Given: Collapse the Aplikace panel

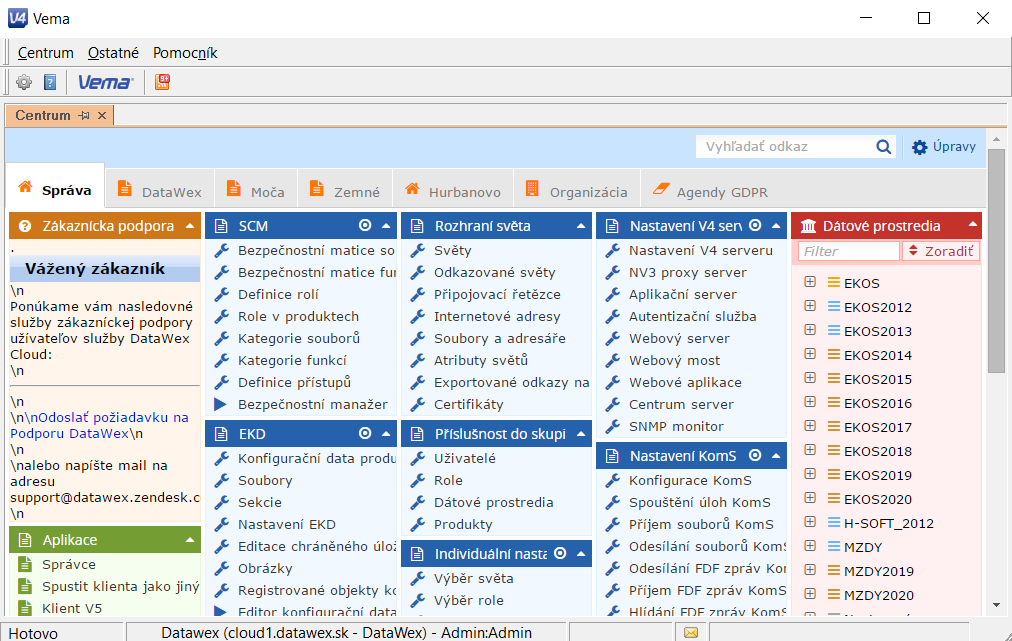Looking at the screenshot, I should 190,540.
